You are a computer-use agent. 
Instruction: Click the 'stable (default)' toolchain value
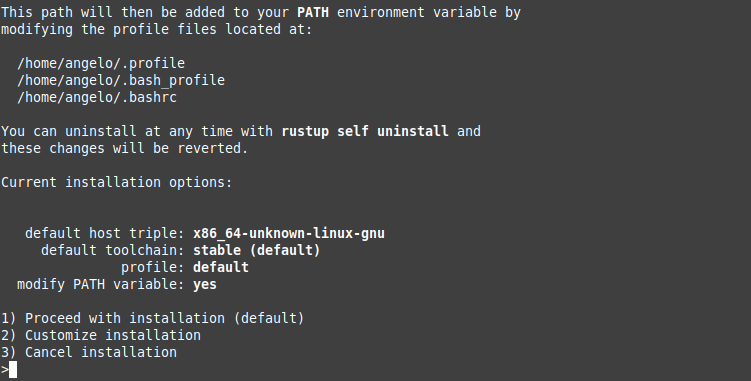(257, 250)
